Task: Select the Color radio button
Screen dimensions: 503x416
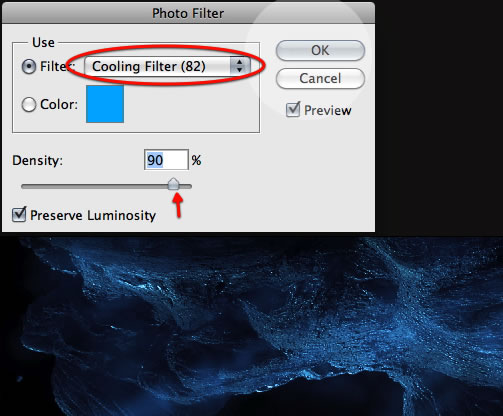Action: [x=29, y=105]
